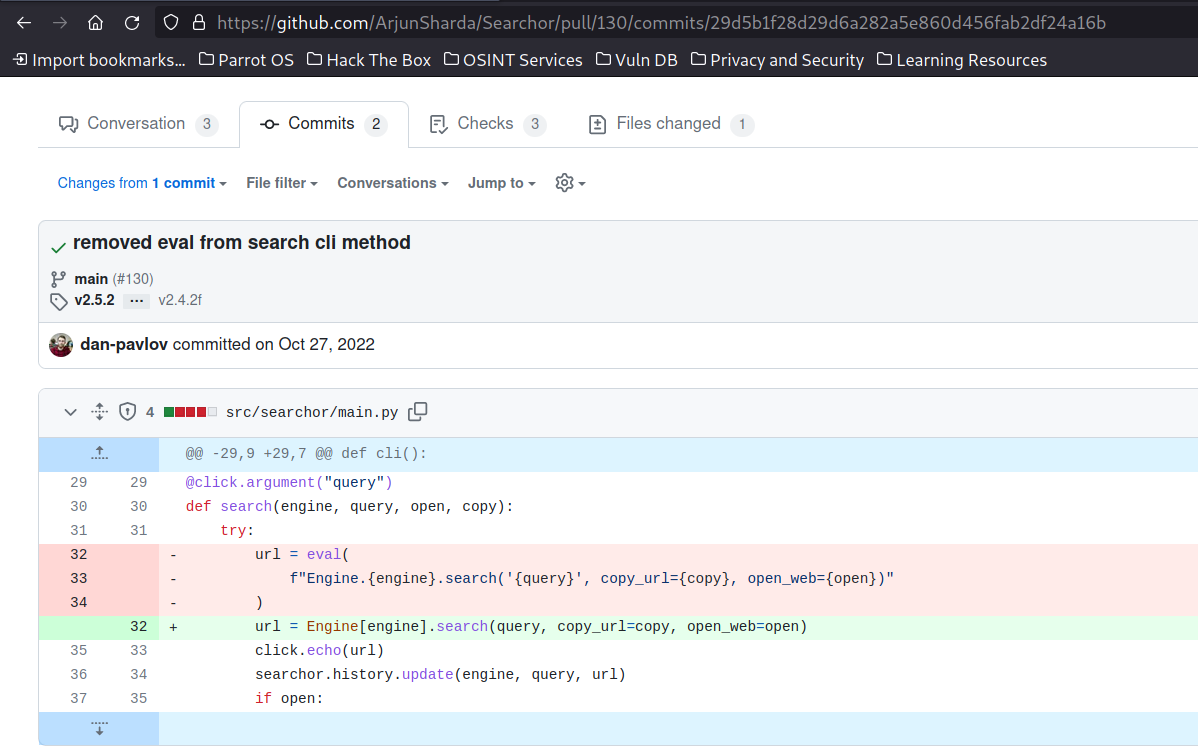The image size is (1198, 754).
Task: Open the diff settings gear dropdown
Action: [x=571, y=183]
